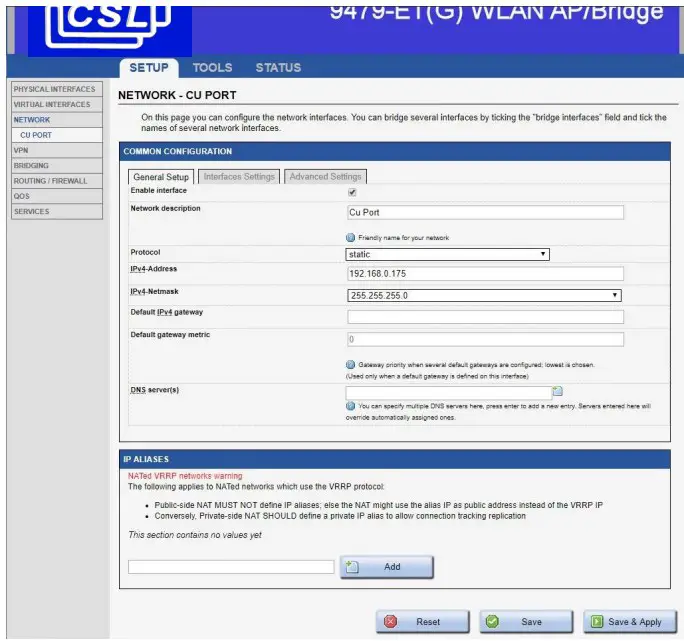Click the Network description field

[486, 213]
